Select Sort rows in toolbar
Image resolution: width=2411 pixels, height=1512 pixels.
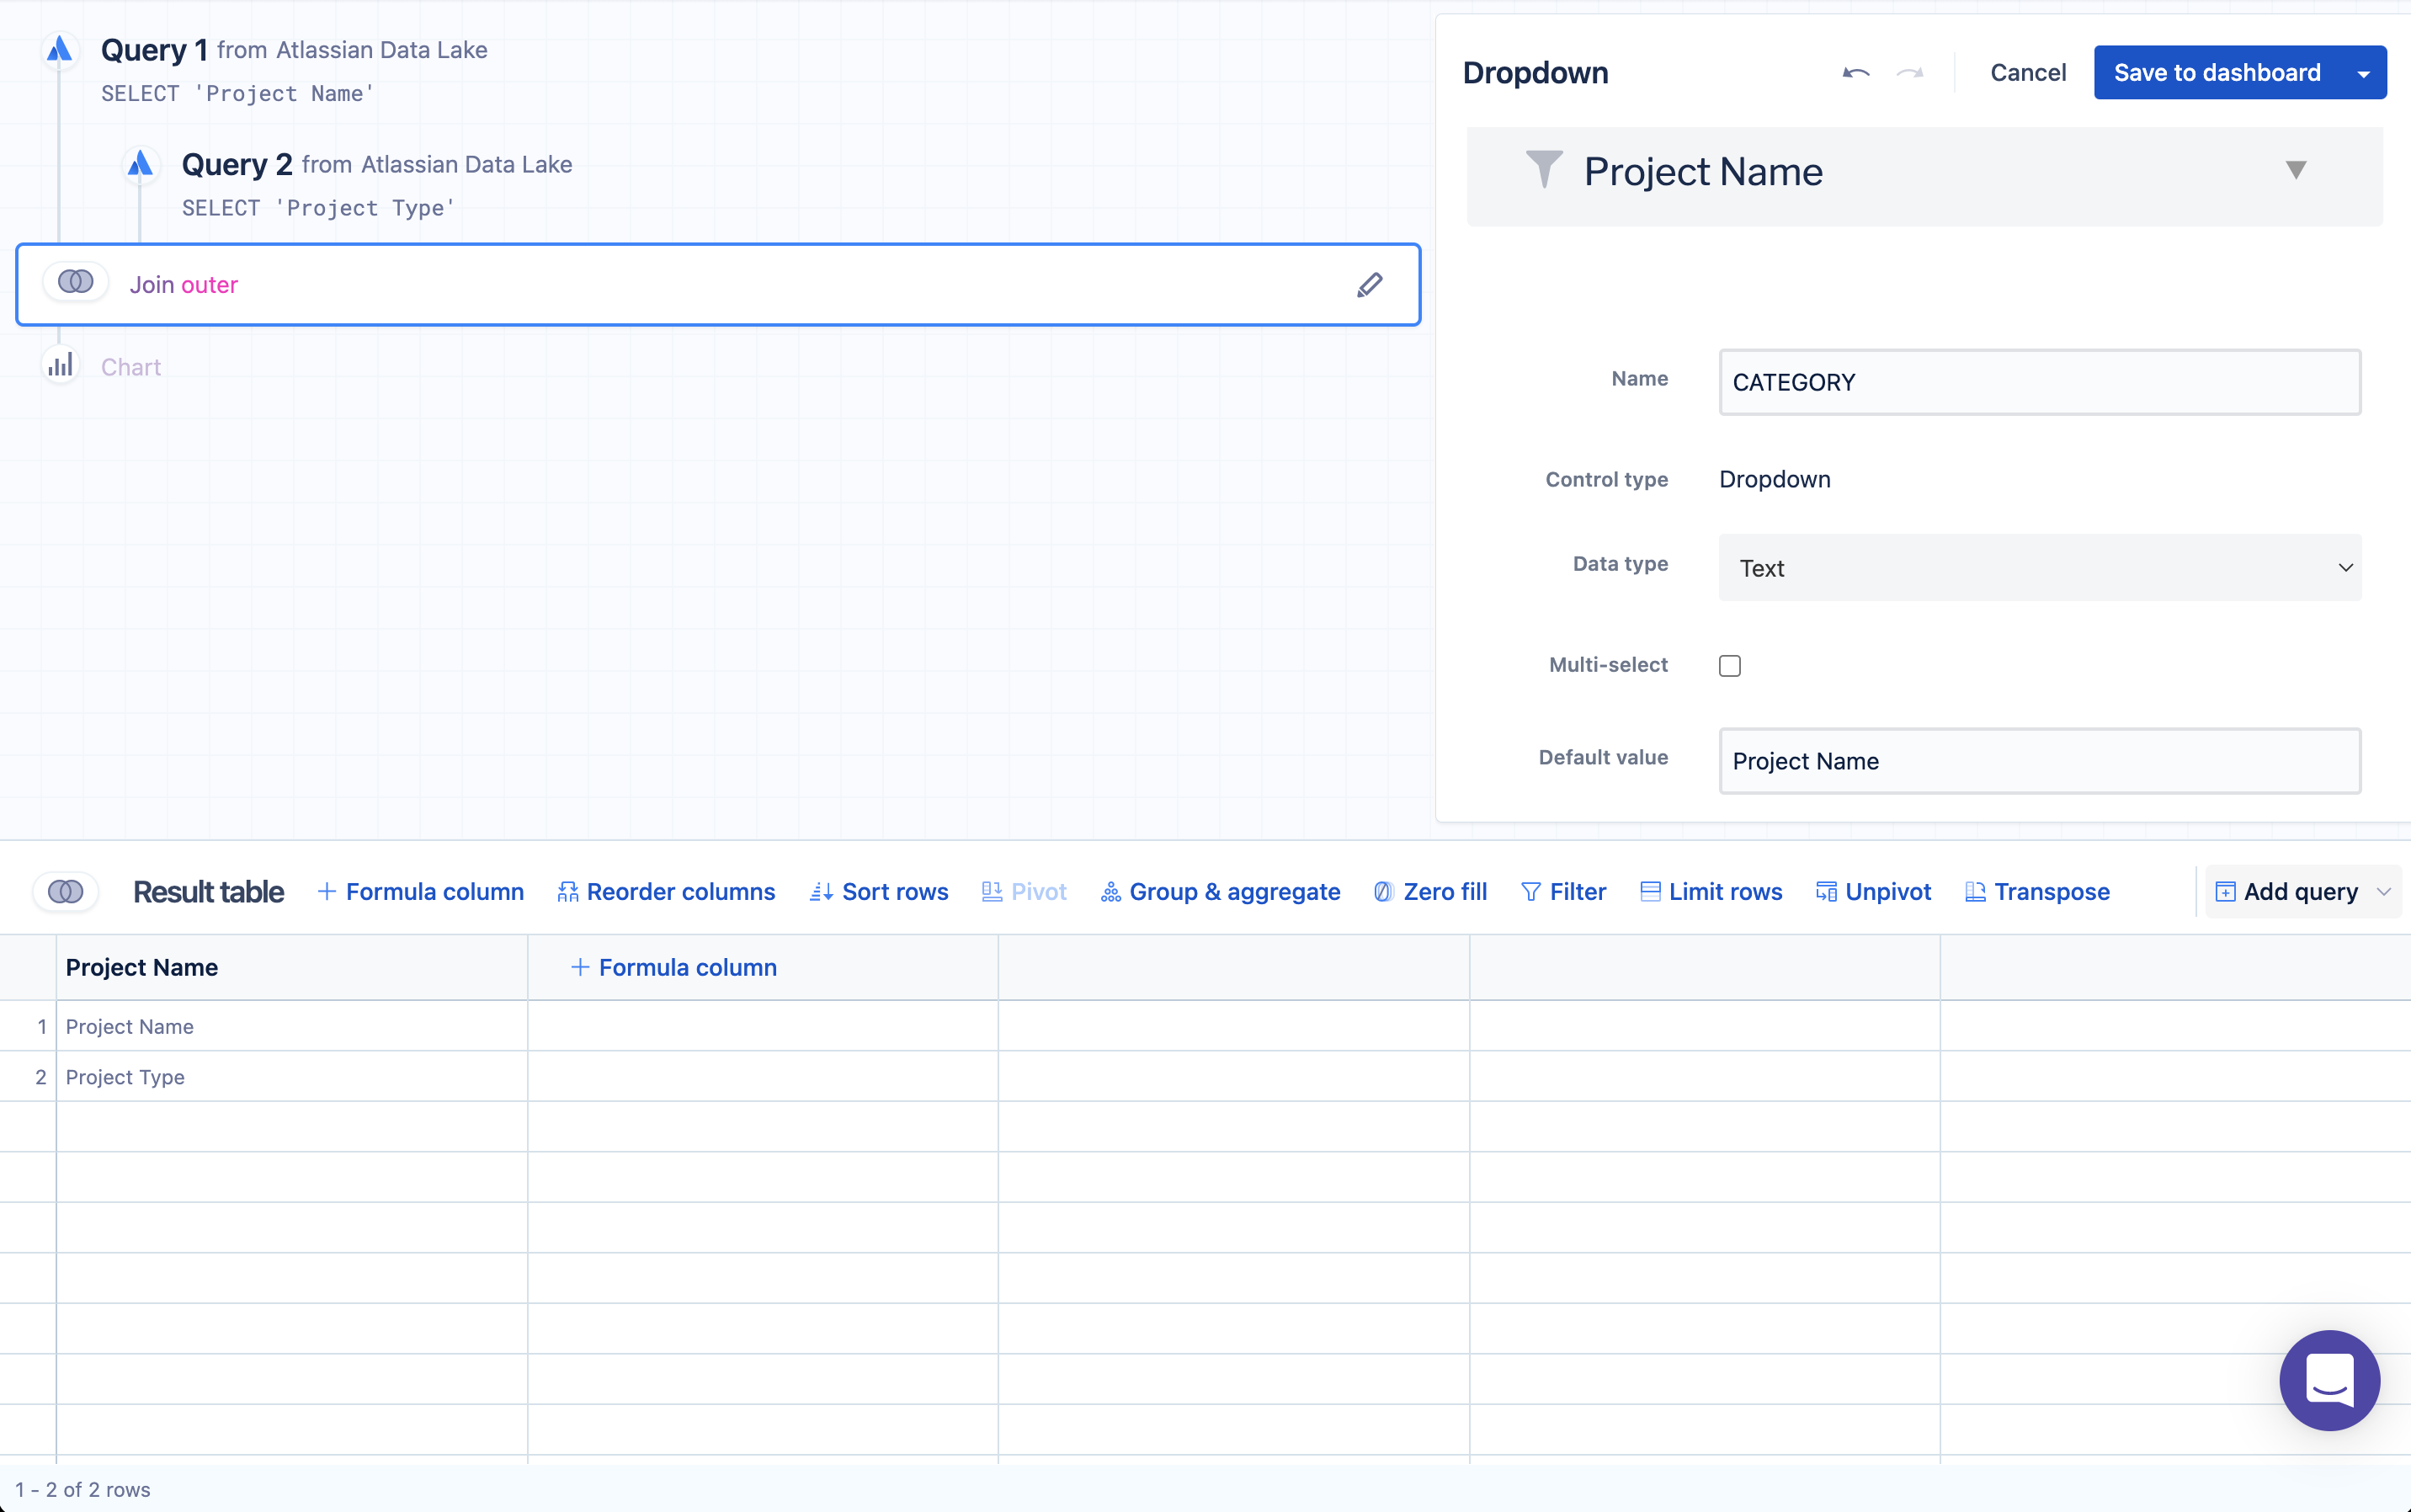coord(879,891)
